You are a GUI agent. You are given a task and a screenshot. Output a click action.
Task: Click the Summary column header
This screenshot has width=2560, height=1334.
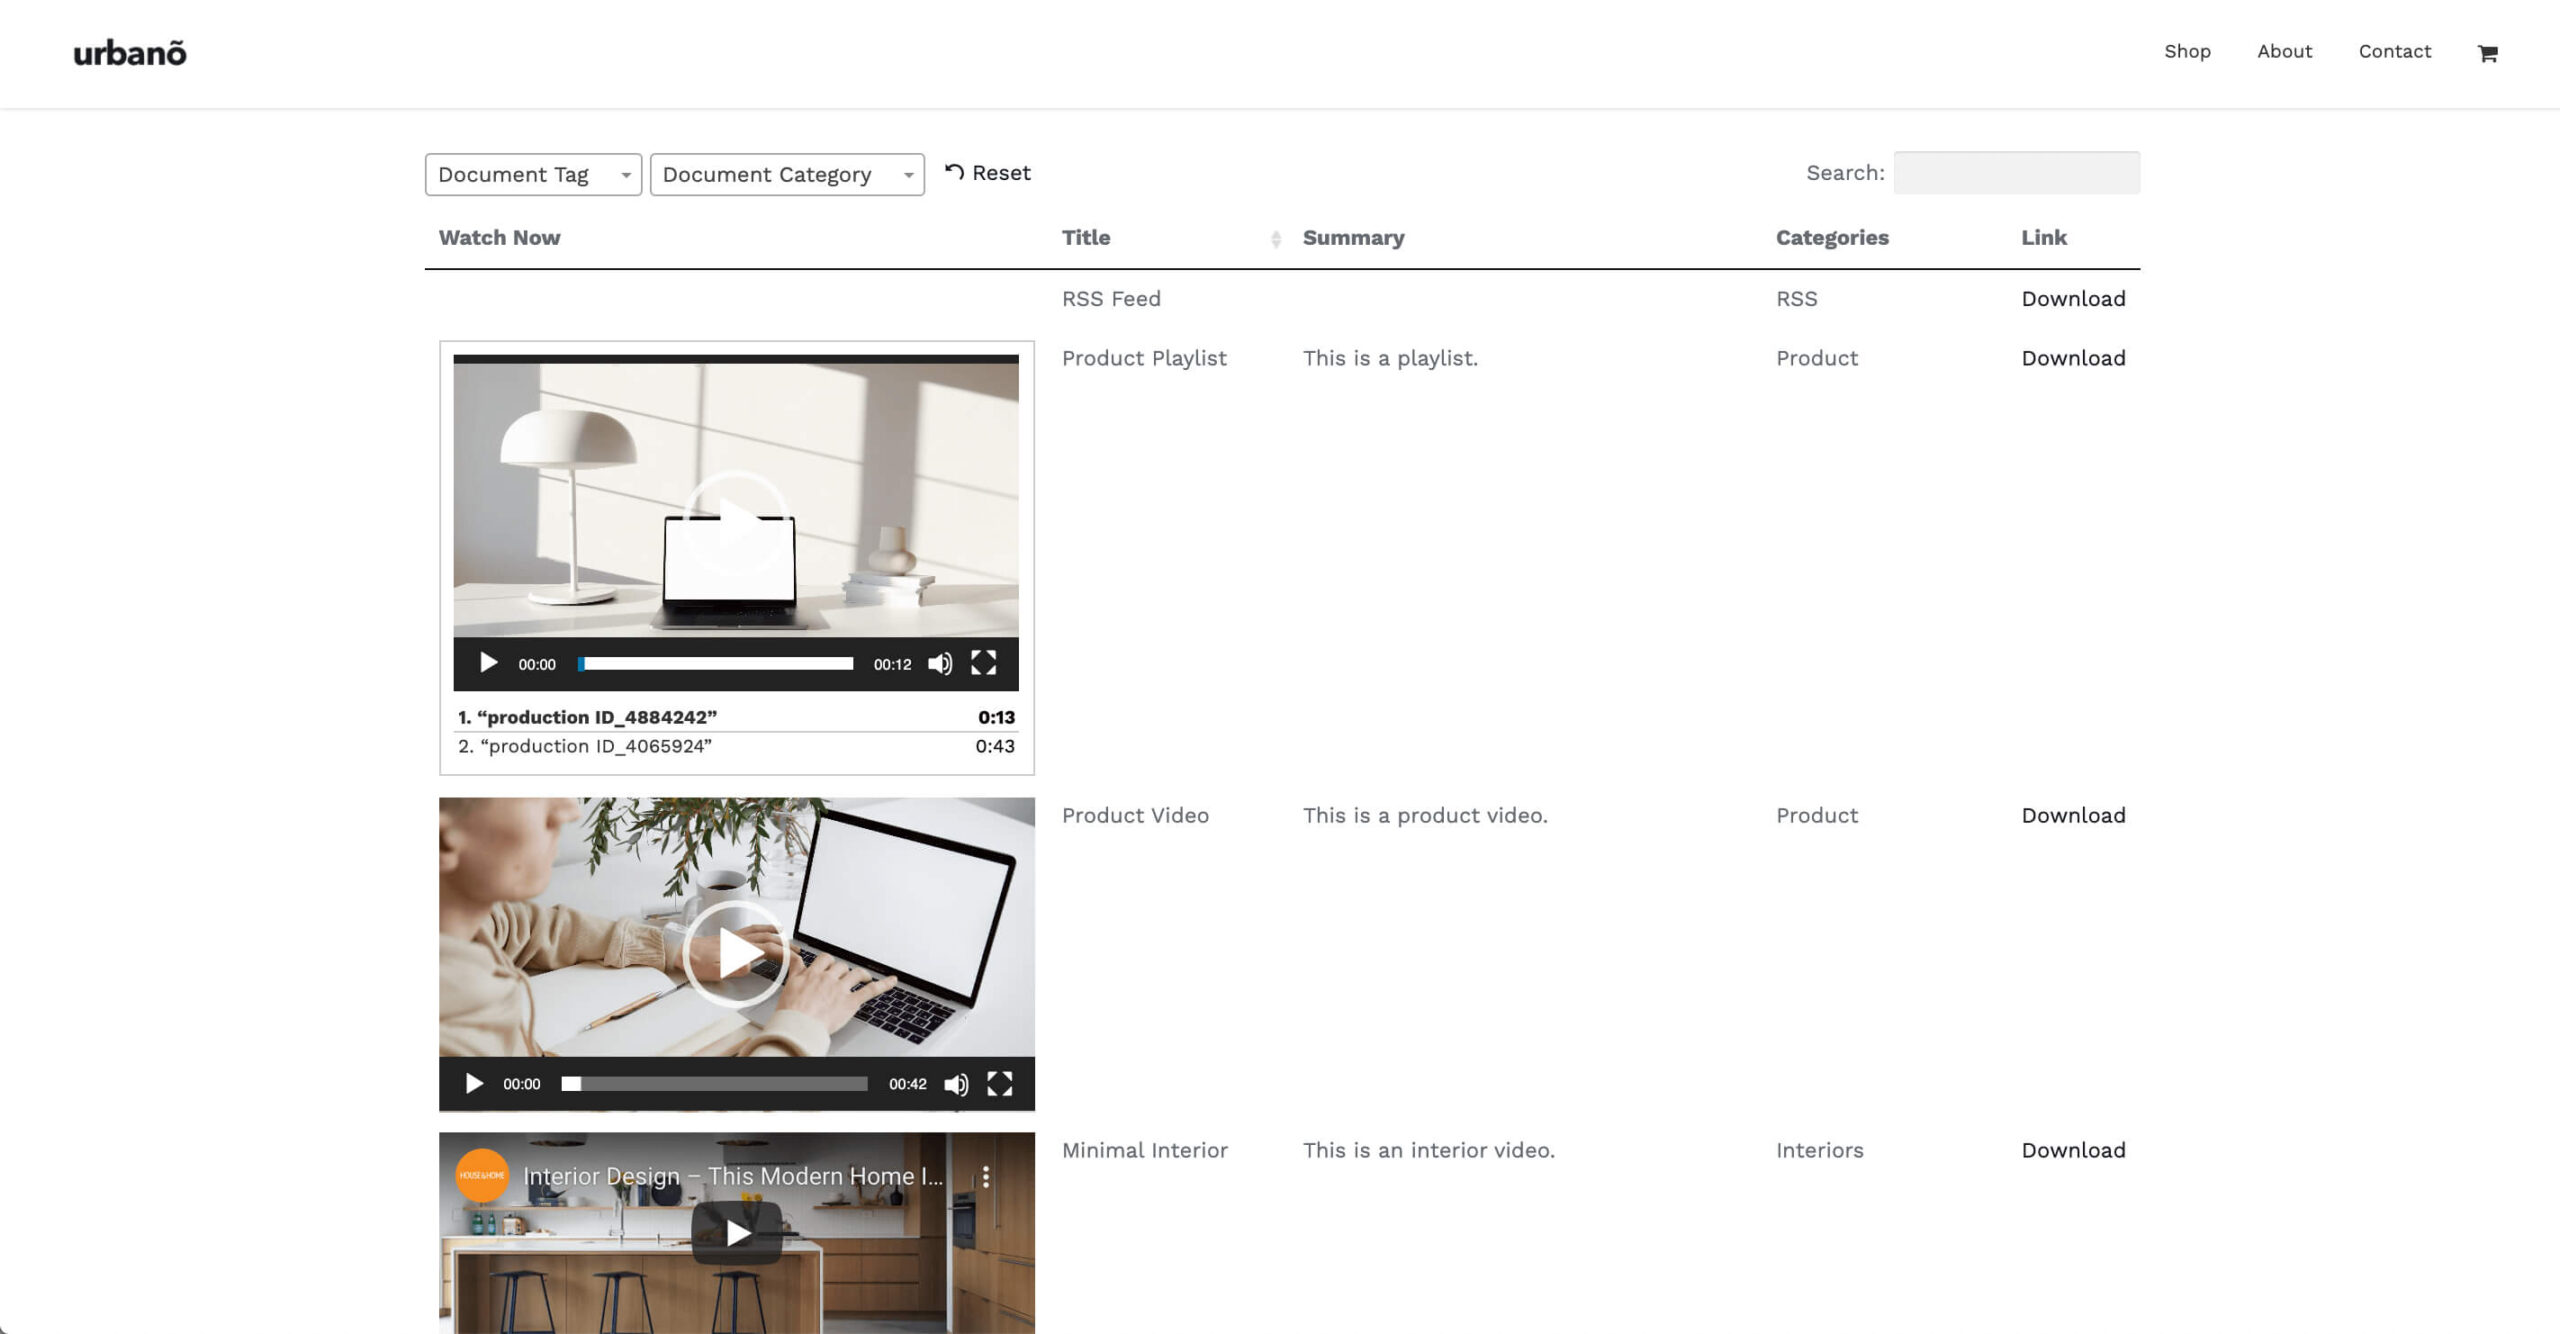(1353, 238)
